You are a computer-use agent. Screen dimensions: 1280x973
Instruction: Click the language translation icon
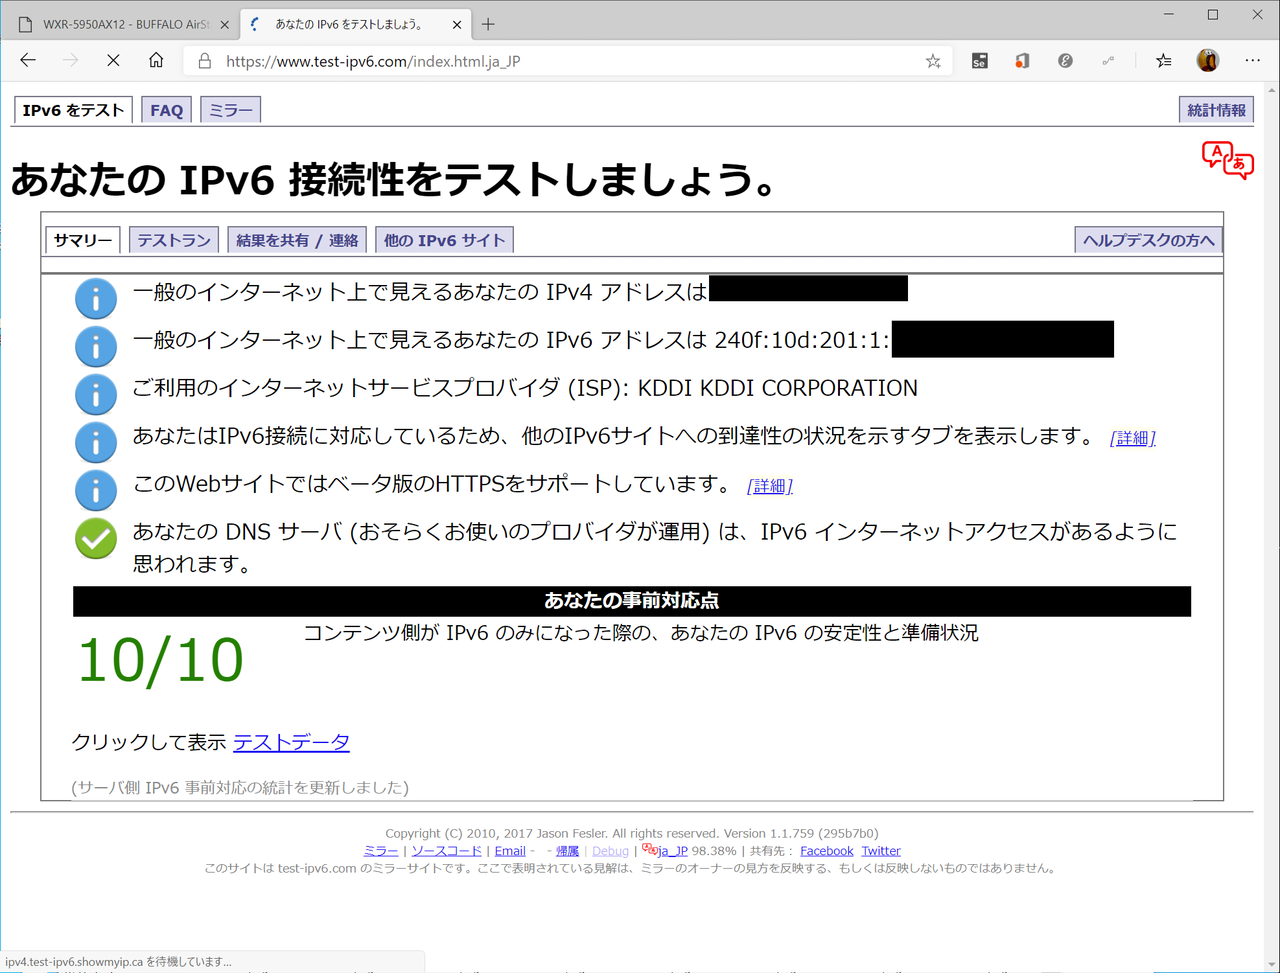click(x=1227, y=160)
